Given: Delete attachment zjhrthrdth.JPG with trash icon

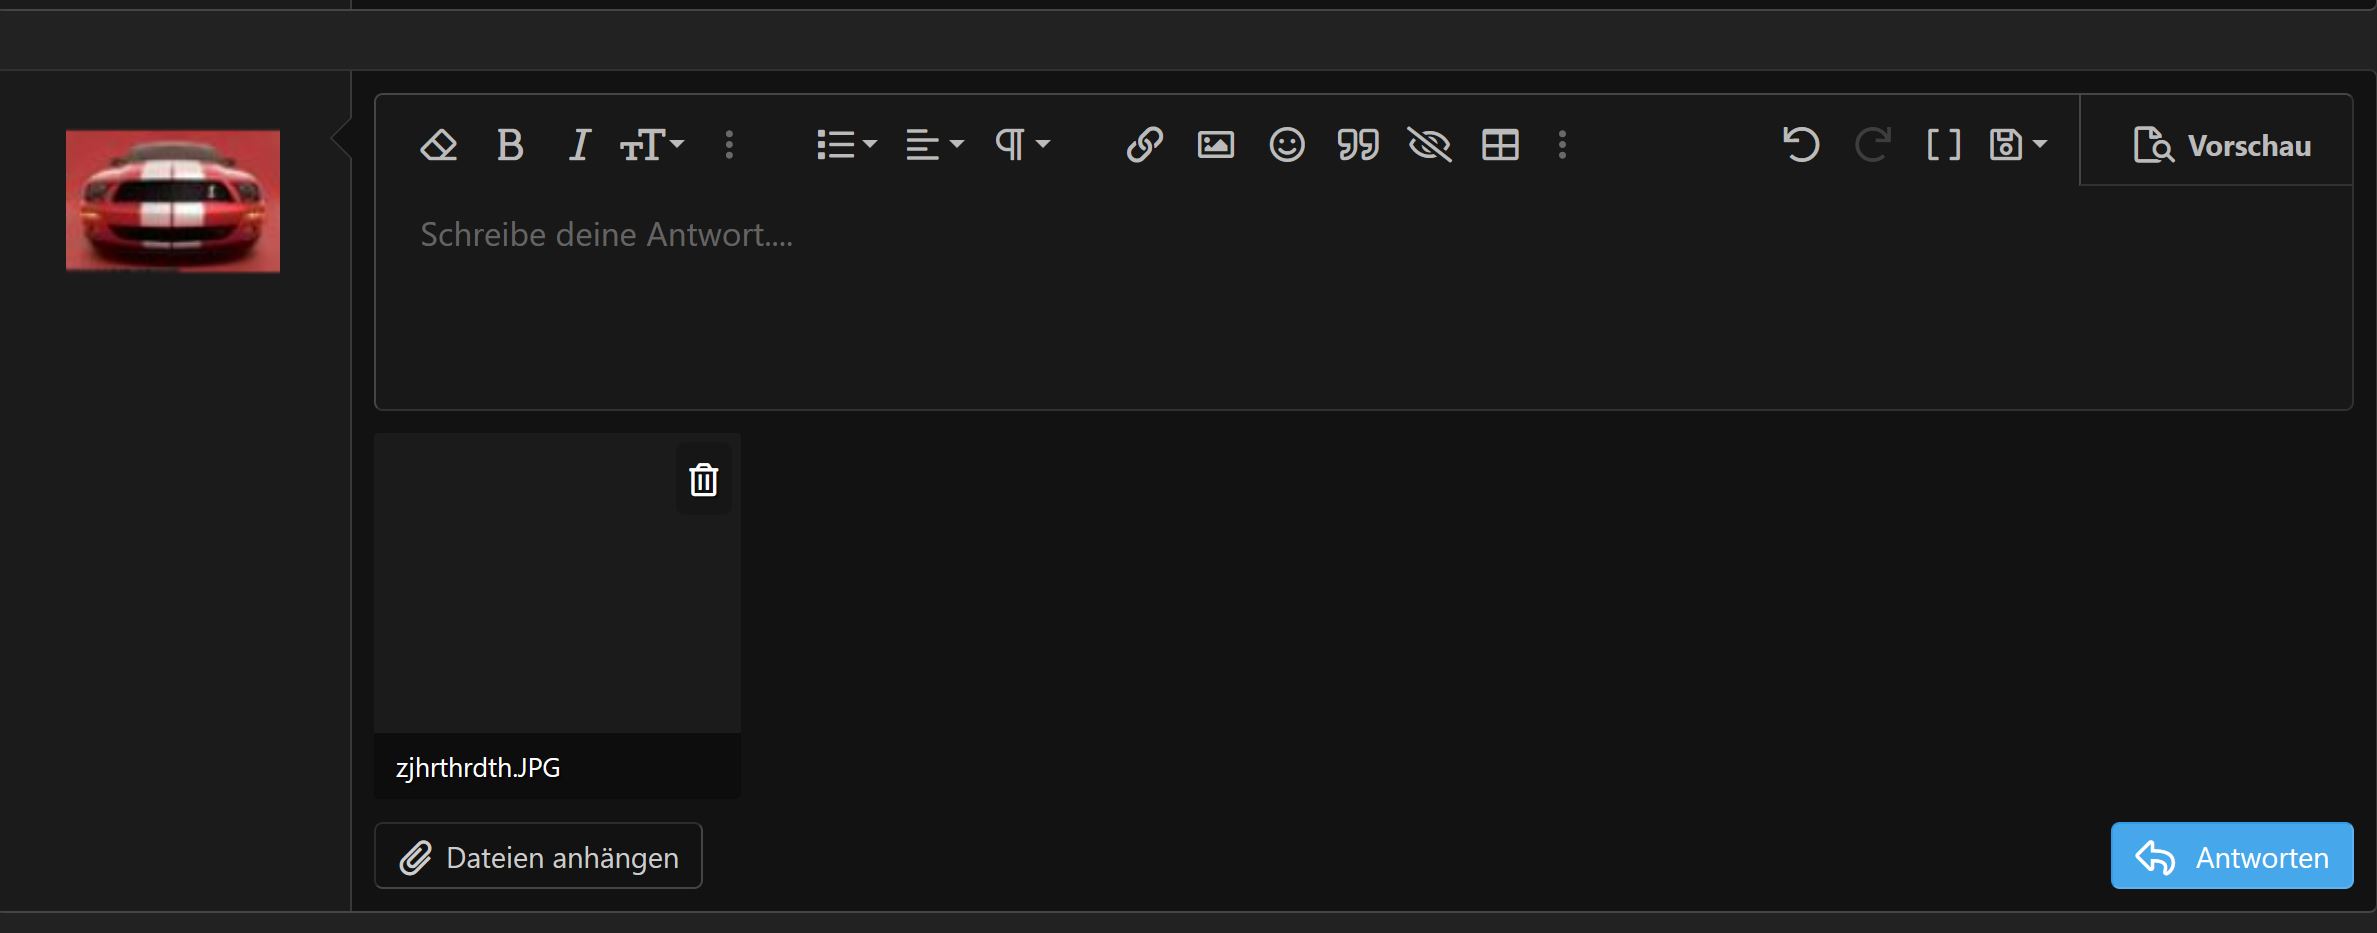Looking at the screenshot, I should [x=704, y=480].
